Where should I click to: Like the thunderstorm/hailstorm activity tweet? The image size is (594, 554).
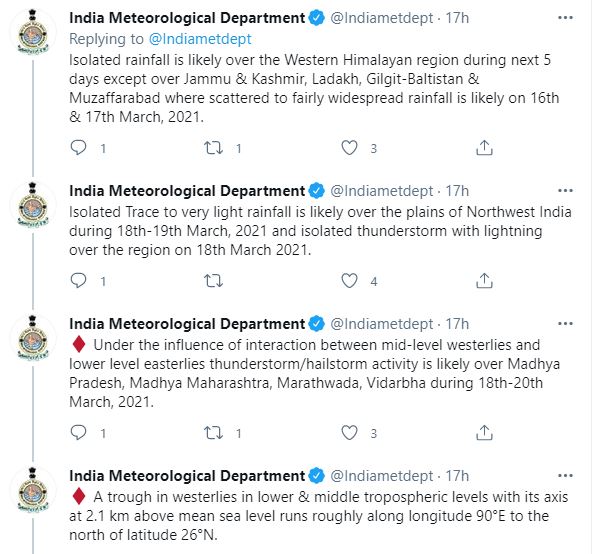coord(349,433)
